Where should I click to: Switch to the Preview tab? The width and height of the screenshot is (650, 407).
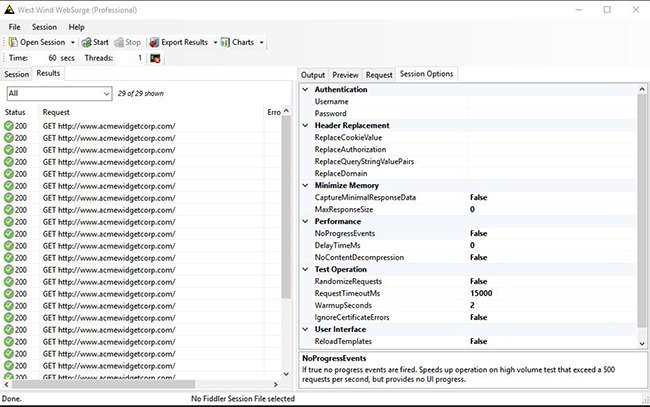345,75
